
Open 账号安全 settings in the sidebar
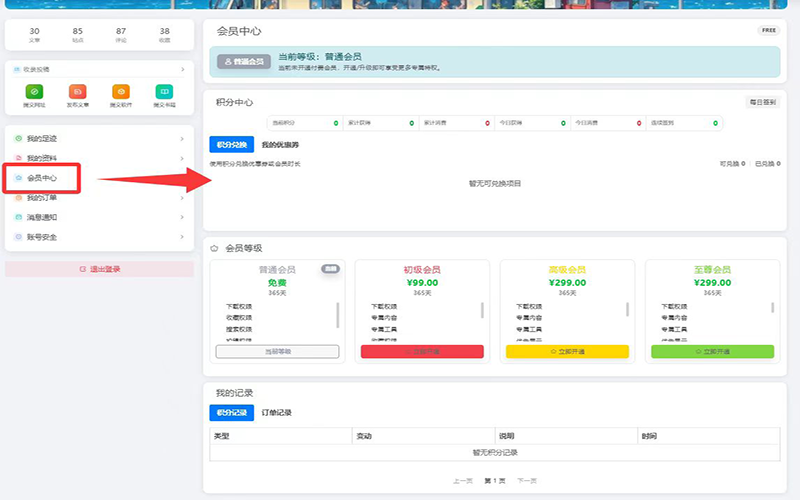tap(41, 237)
